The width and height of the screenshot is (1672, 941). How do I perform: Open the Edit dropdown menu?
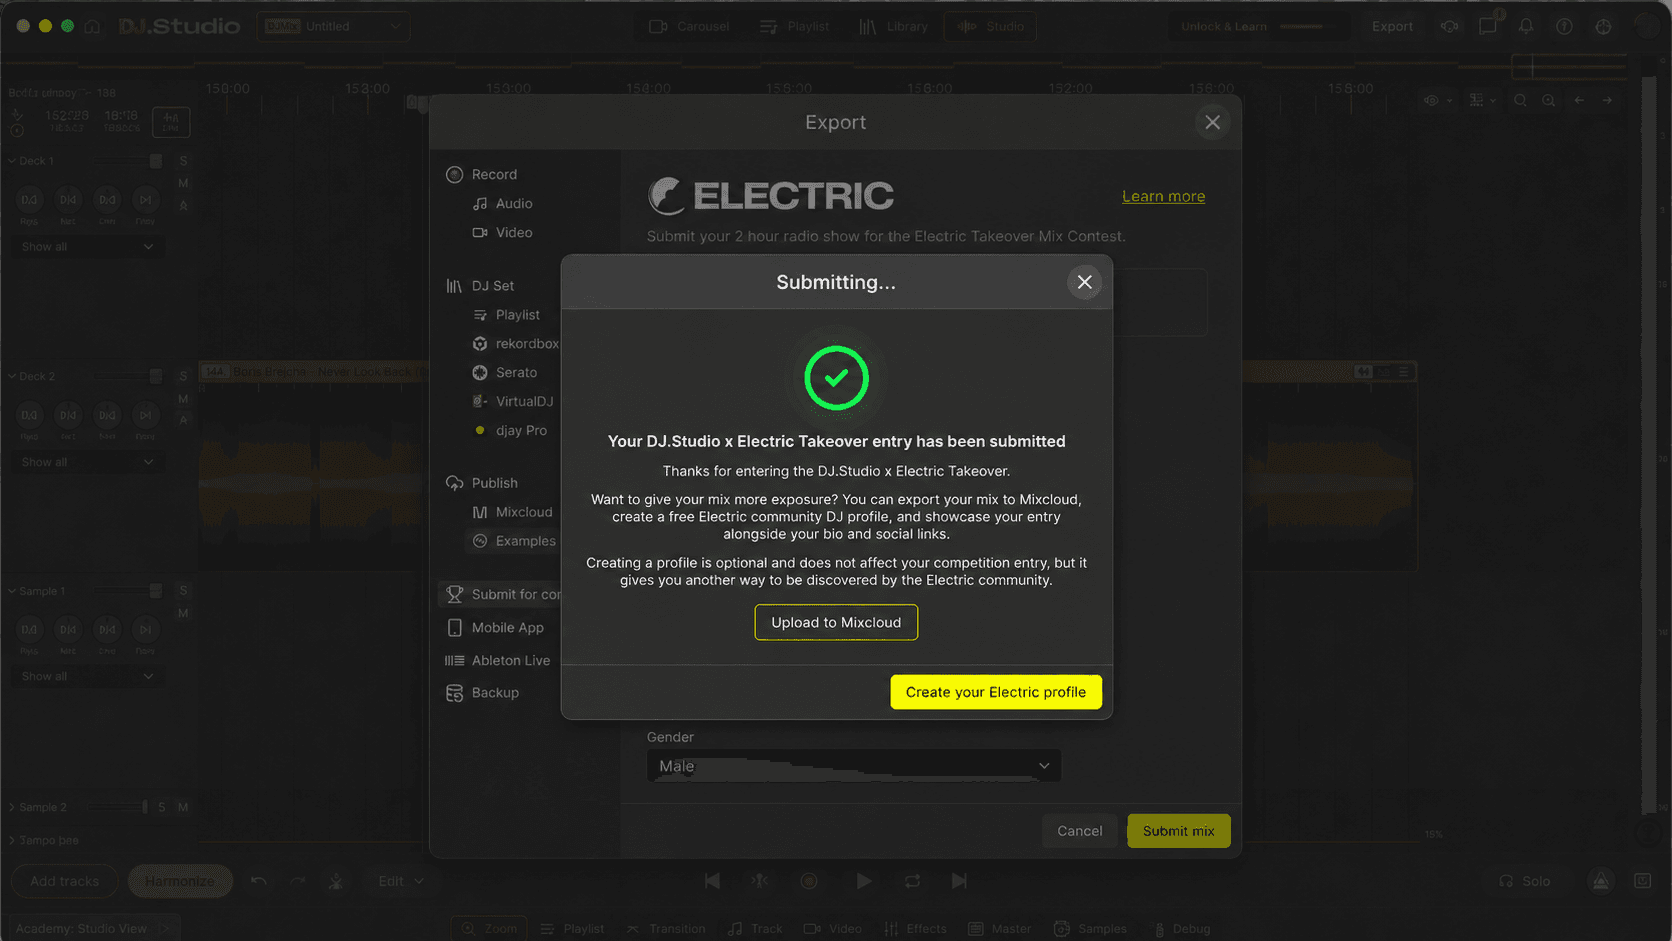point(400,881)
